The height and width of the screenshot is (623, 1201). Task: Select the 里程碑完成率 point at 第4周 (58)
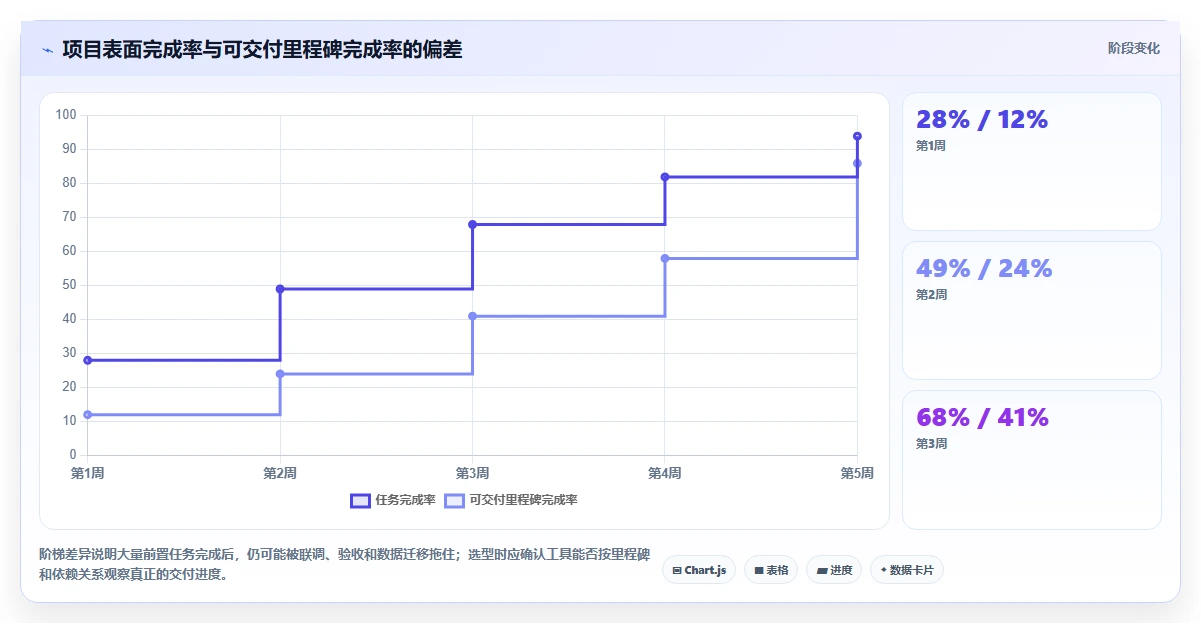click(x=665, y=258)
